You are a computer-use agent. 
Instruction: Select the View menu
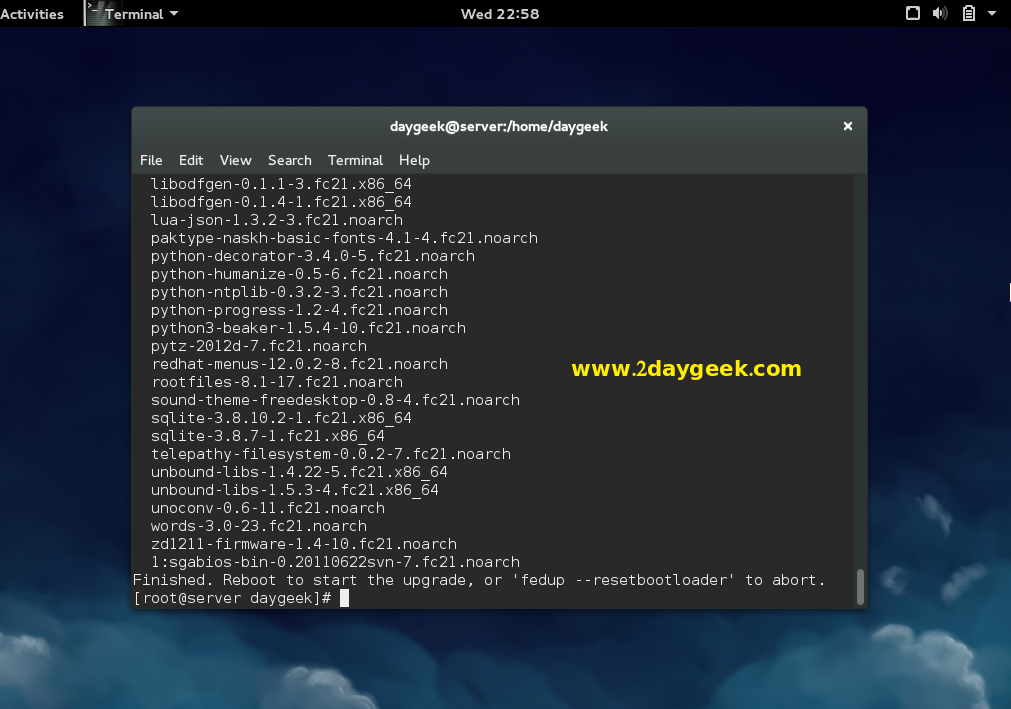235,160
